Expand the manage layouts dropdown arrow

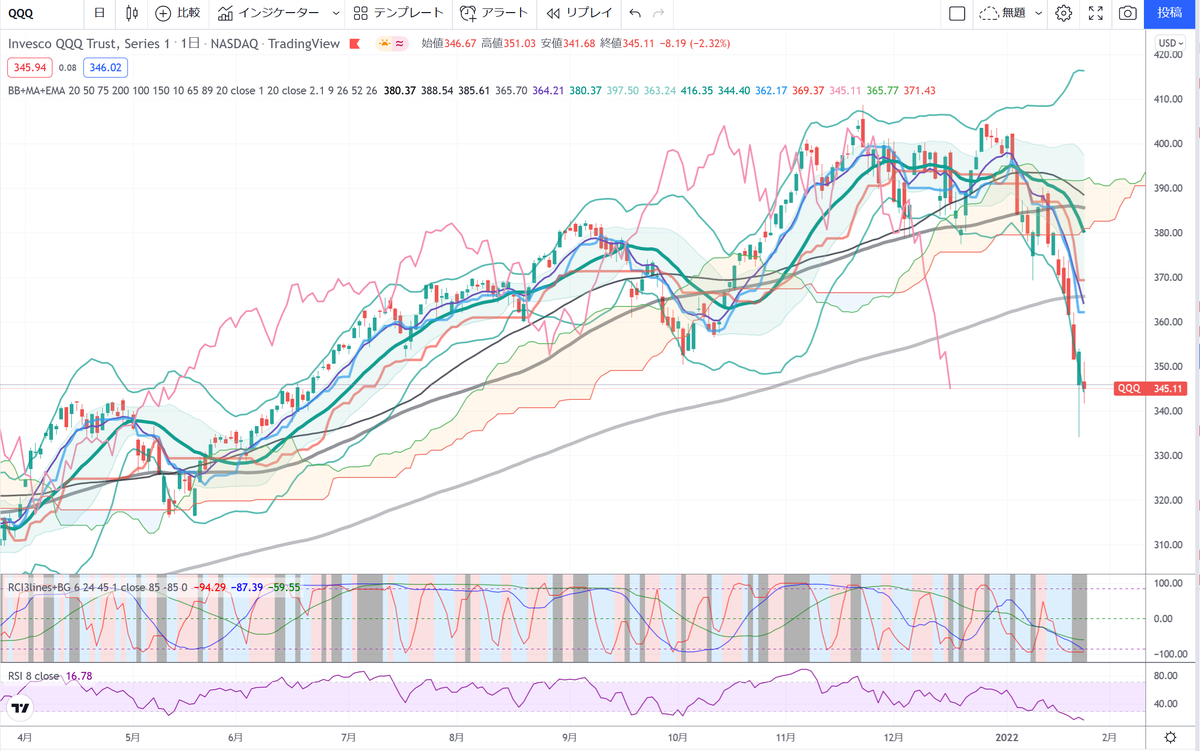point(1038,13)
